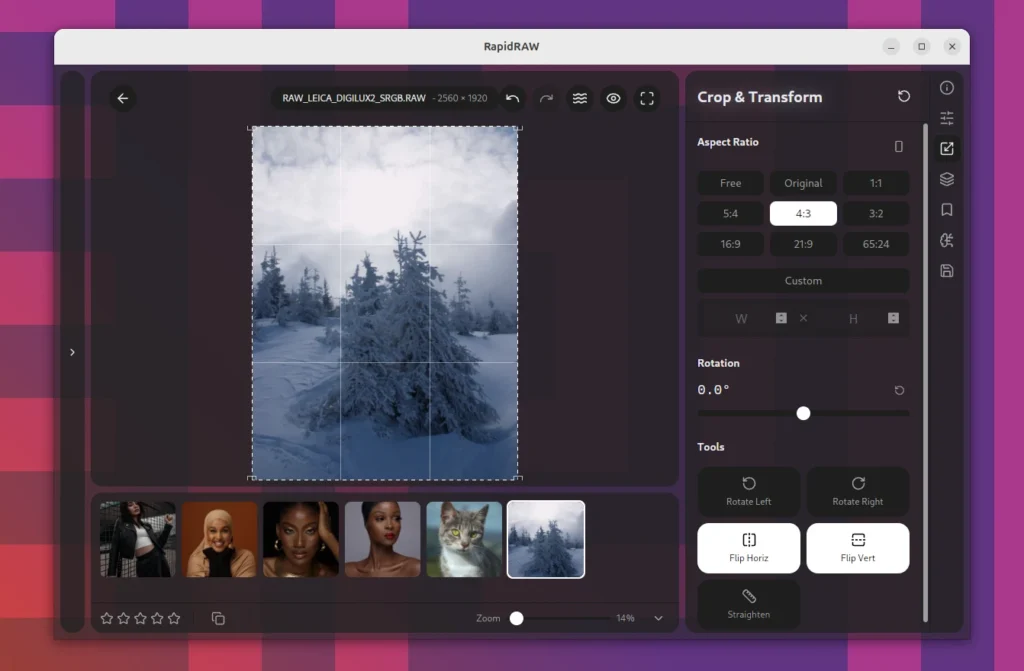Toggle Flip Horiz on the image
This screenshot has width=1024, height=671.
[x=748, y=548]
